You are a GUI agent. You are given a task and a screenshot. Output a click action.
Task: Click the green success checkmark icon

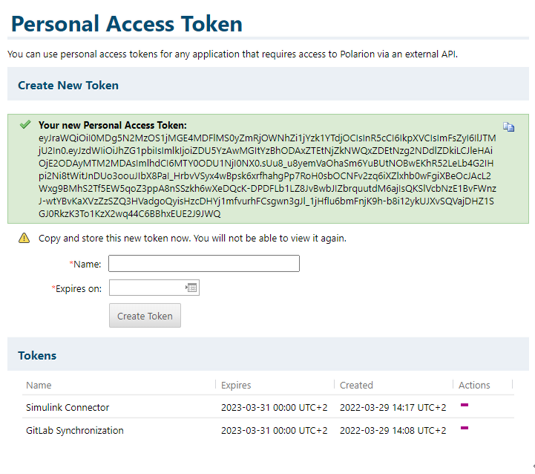point(25,125)
